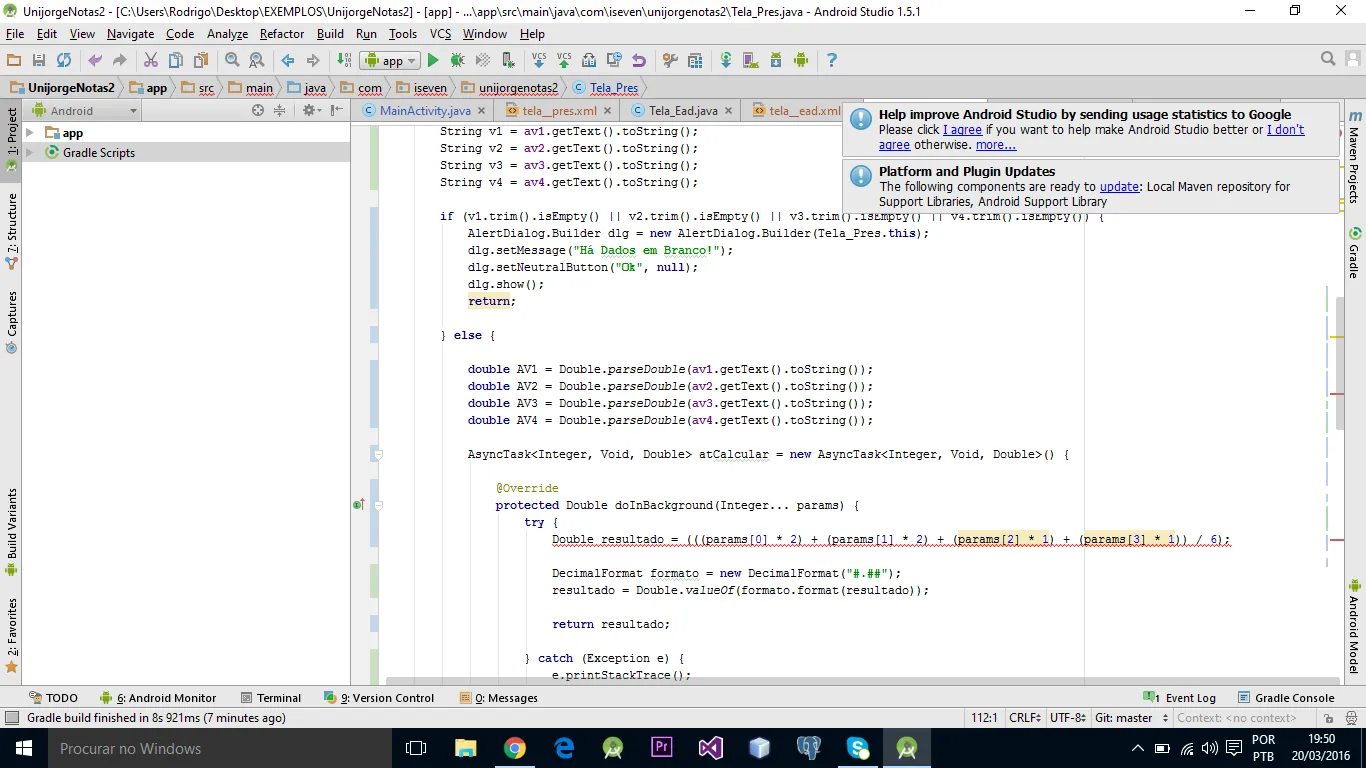Click the Debug app bug icon
The image size is (1366, 768).
pyautogui.click(x=458, y=61)
